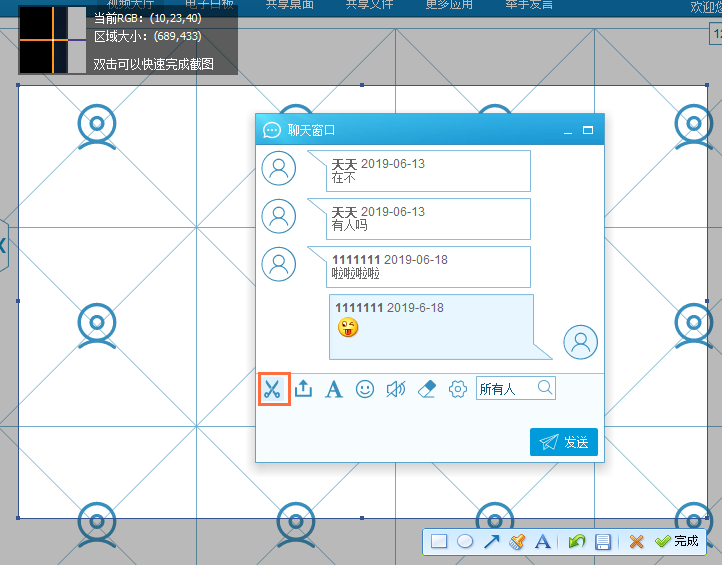Image resolution: width=722 pixels, height=565 pixels.
Task: Select the text tool in screenshot toolbar
Action: [x=543, y=542]
